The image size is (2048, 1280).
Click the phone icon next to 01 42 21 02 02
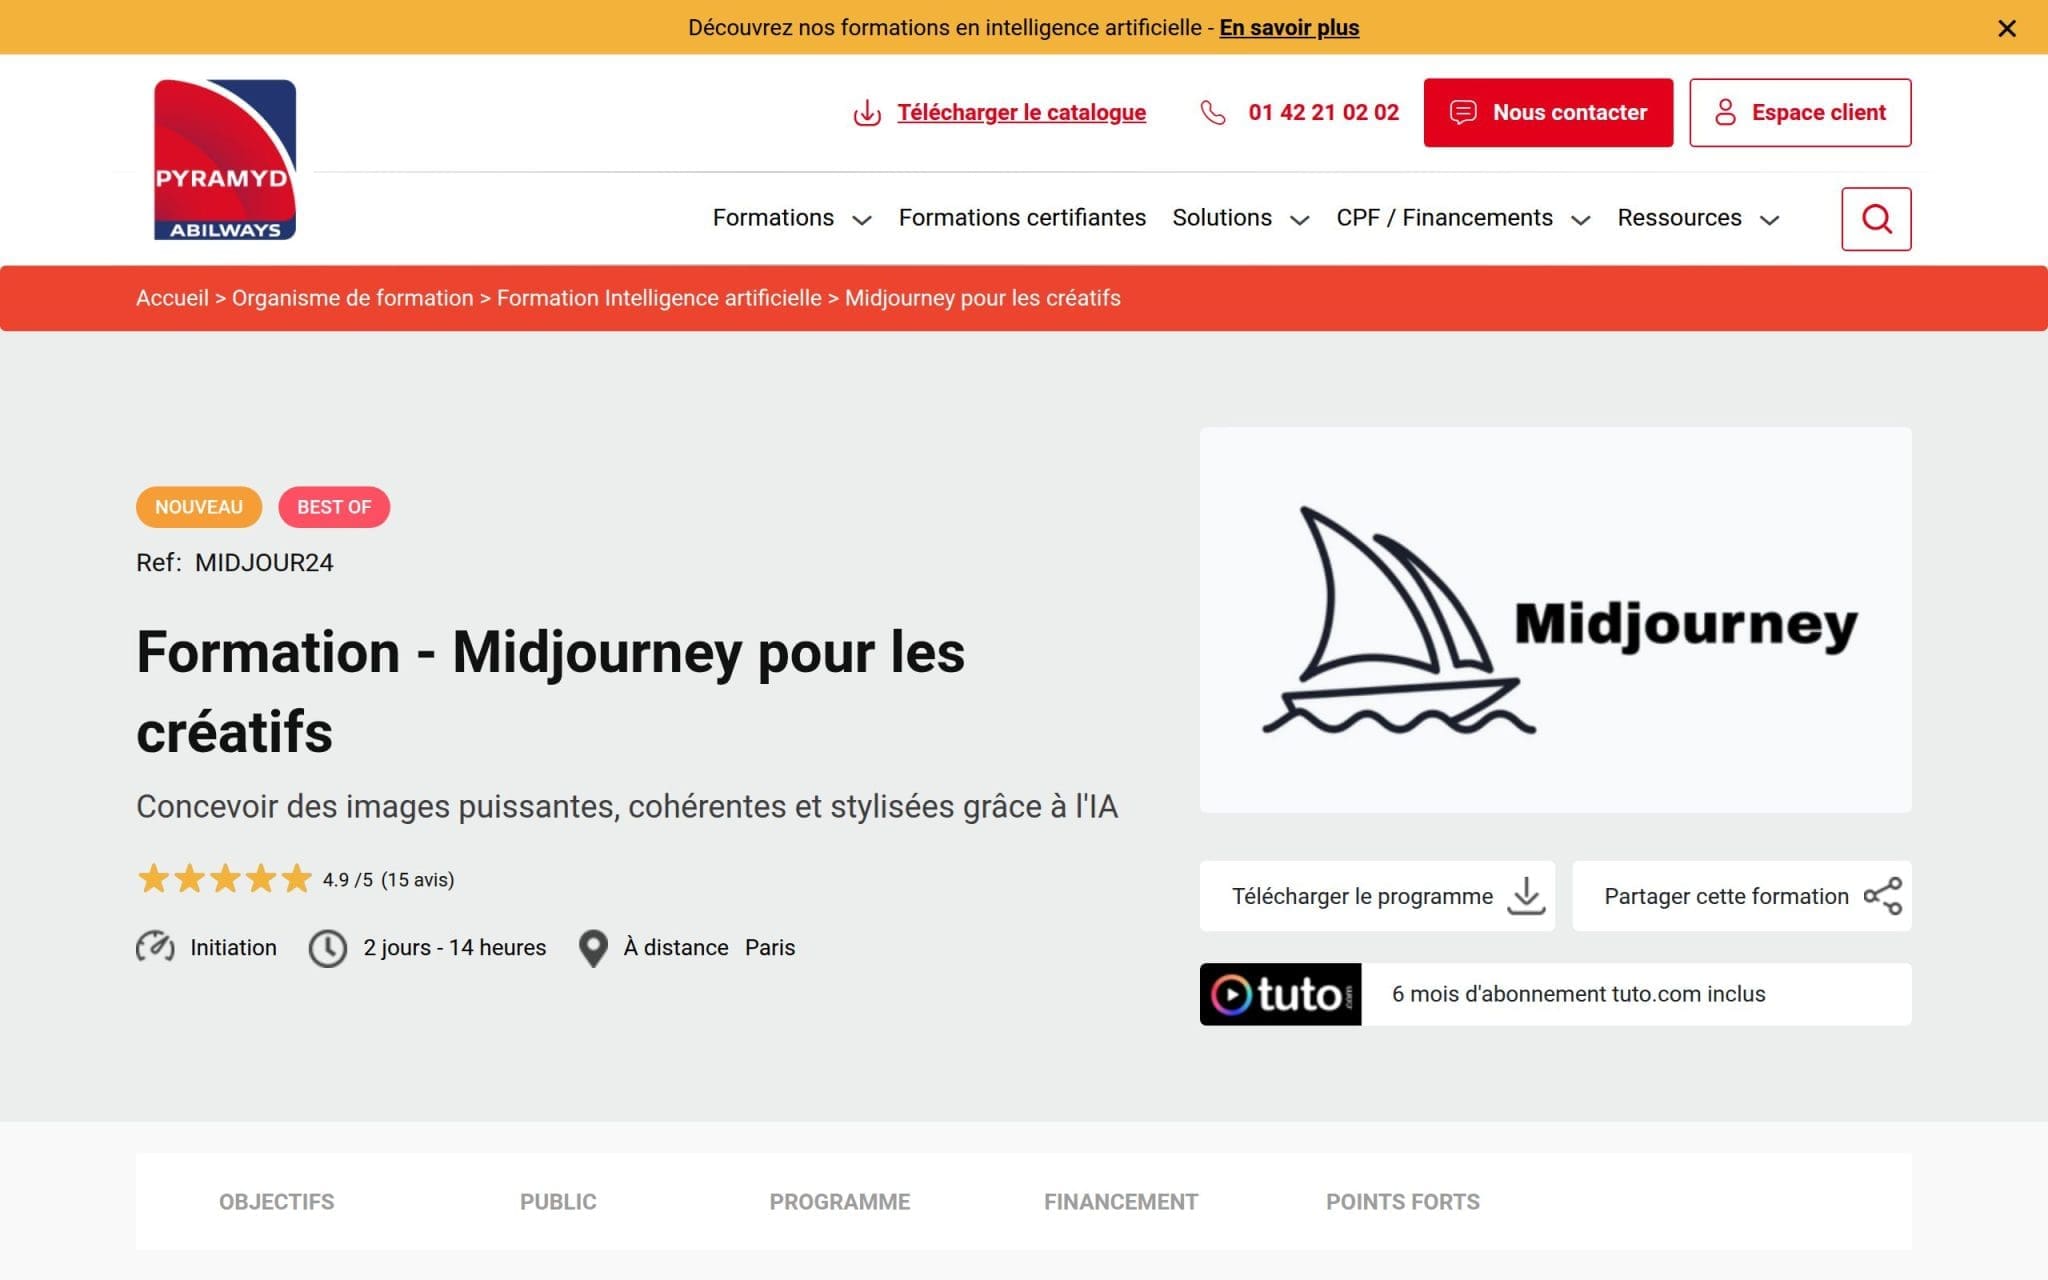click(1212, 113)
